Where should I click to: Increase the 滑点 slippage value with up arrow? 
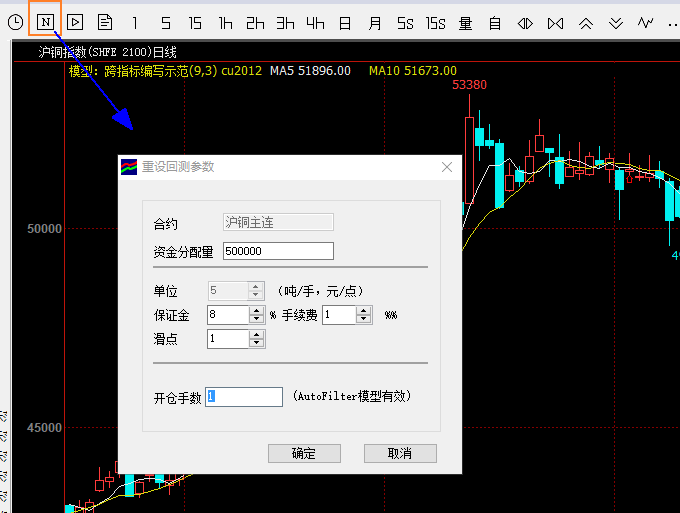257,334
